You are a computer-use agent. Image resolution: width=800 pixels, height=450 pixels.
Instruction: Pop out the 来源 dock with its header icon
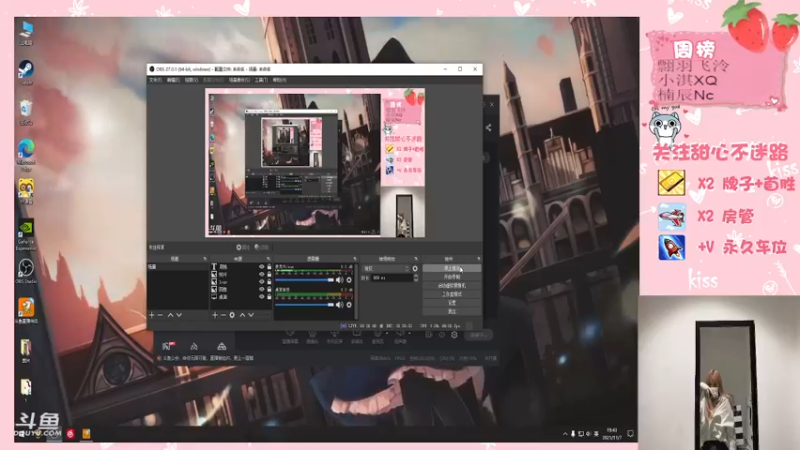point(268,259)
